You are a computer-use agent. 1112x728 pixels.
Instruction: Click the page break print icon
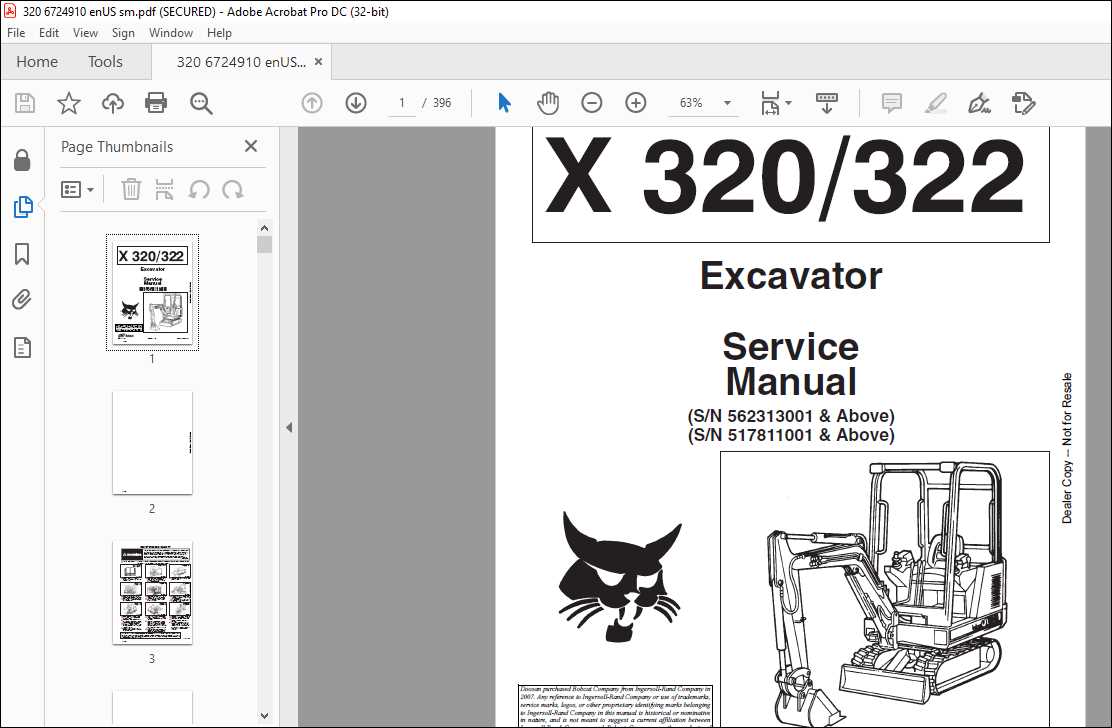pos(165,189)
